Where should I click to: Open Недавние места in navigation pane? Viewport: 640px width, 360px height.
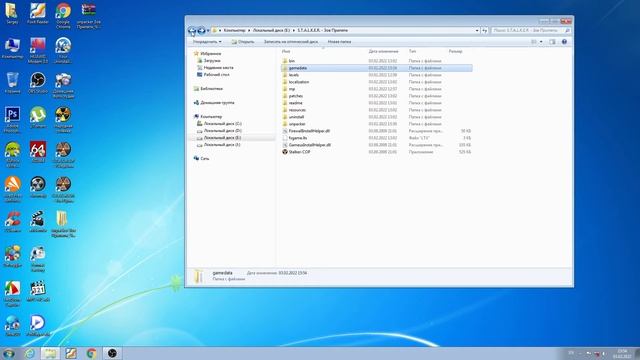coord(218,67)
